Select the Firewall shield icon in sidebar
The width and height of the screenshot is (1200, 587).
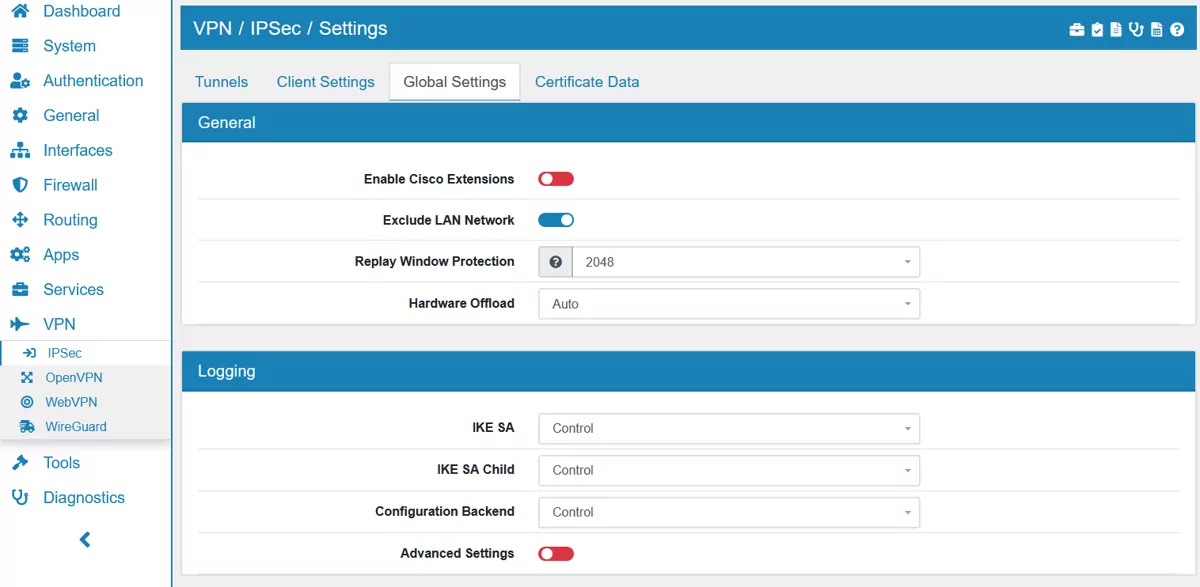coord(22,185)
